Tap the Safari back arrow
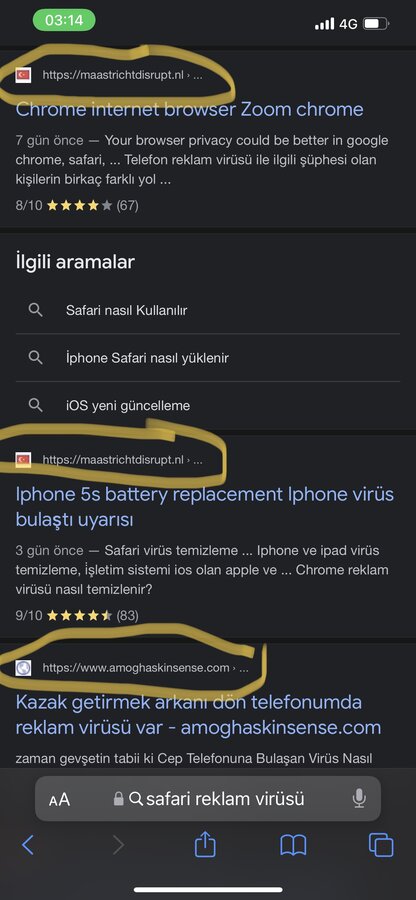This screenshot has width=416, height=900. (x=28, y=845)
